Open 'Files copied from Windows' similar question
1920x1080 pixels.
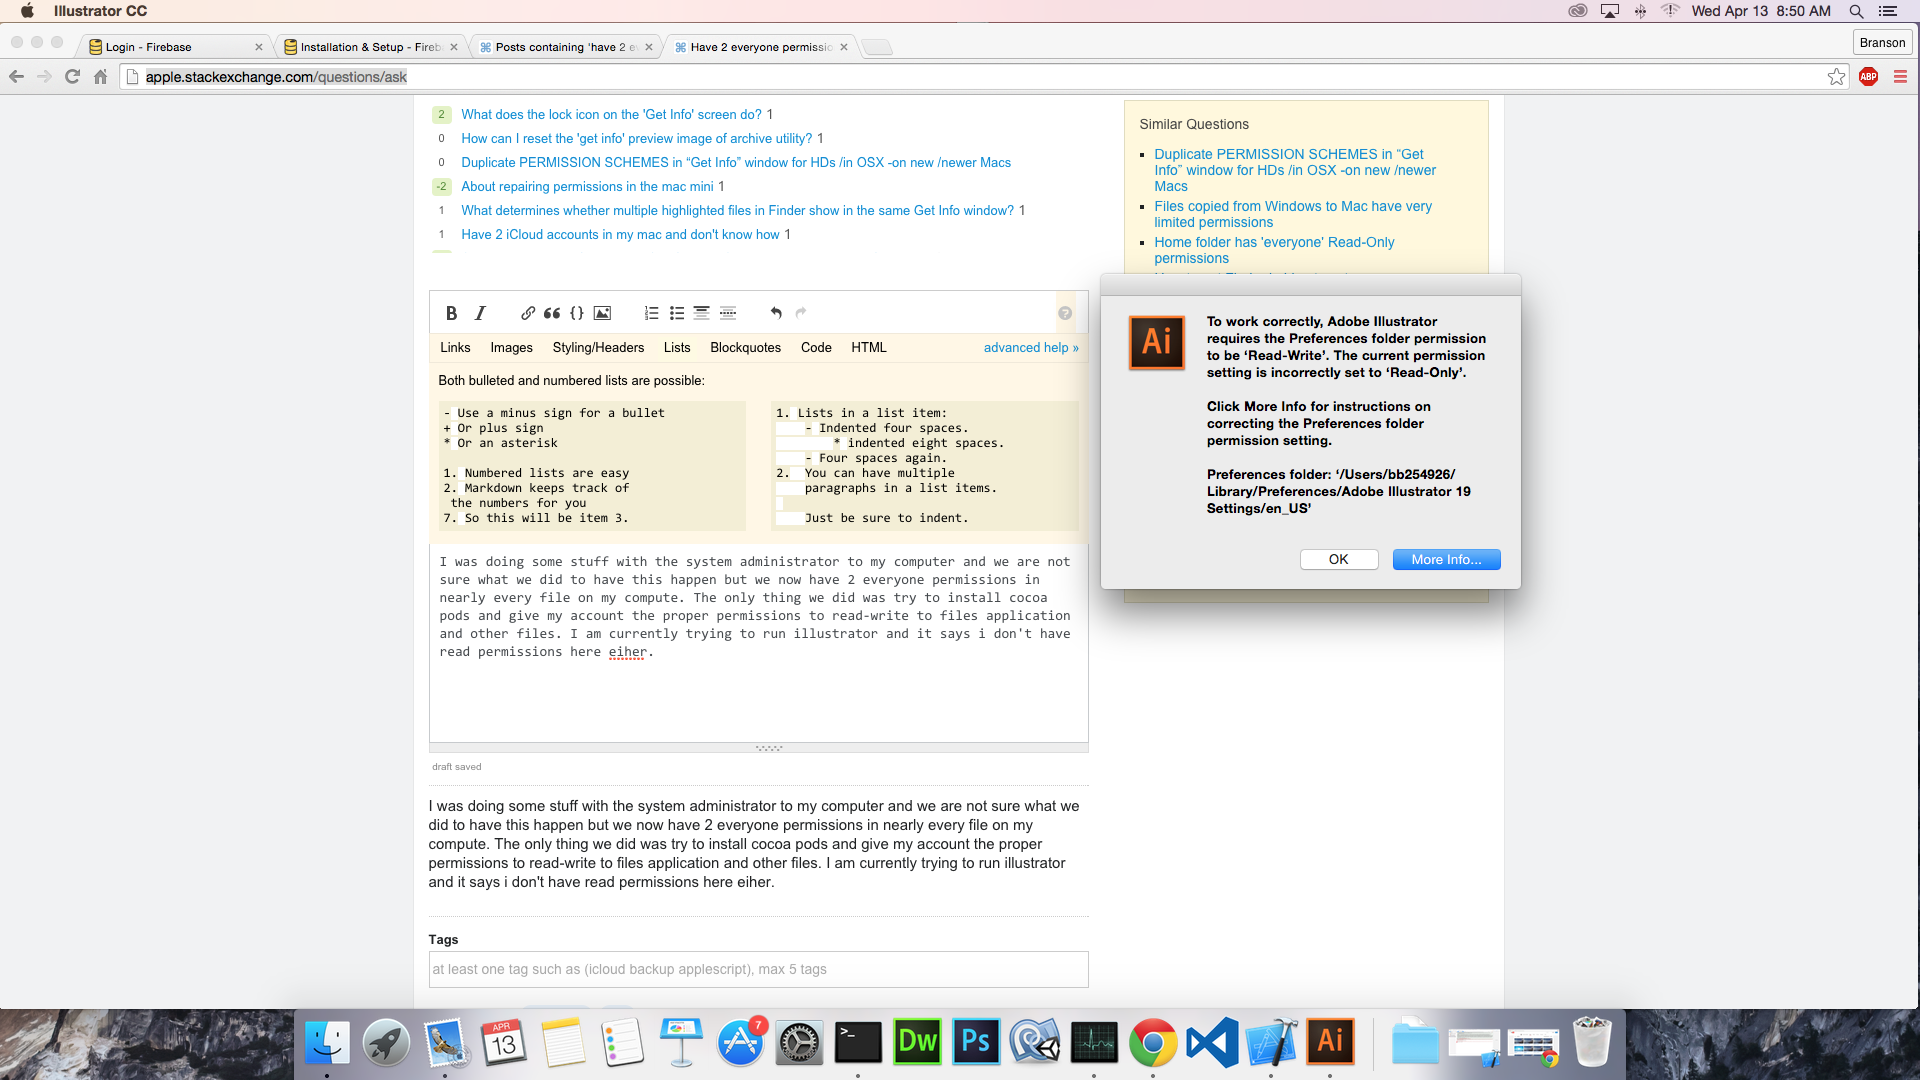[x=1292, y=214]
